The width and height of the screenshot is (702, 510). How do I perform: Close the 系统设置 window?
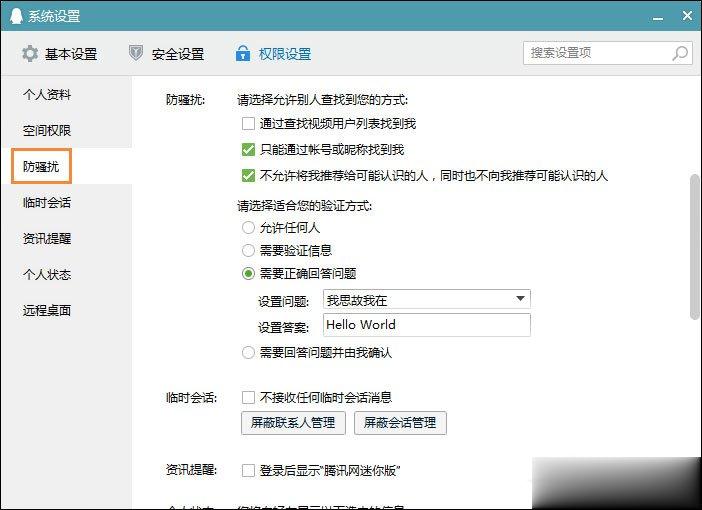687,16
